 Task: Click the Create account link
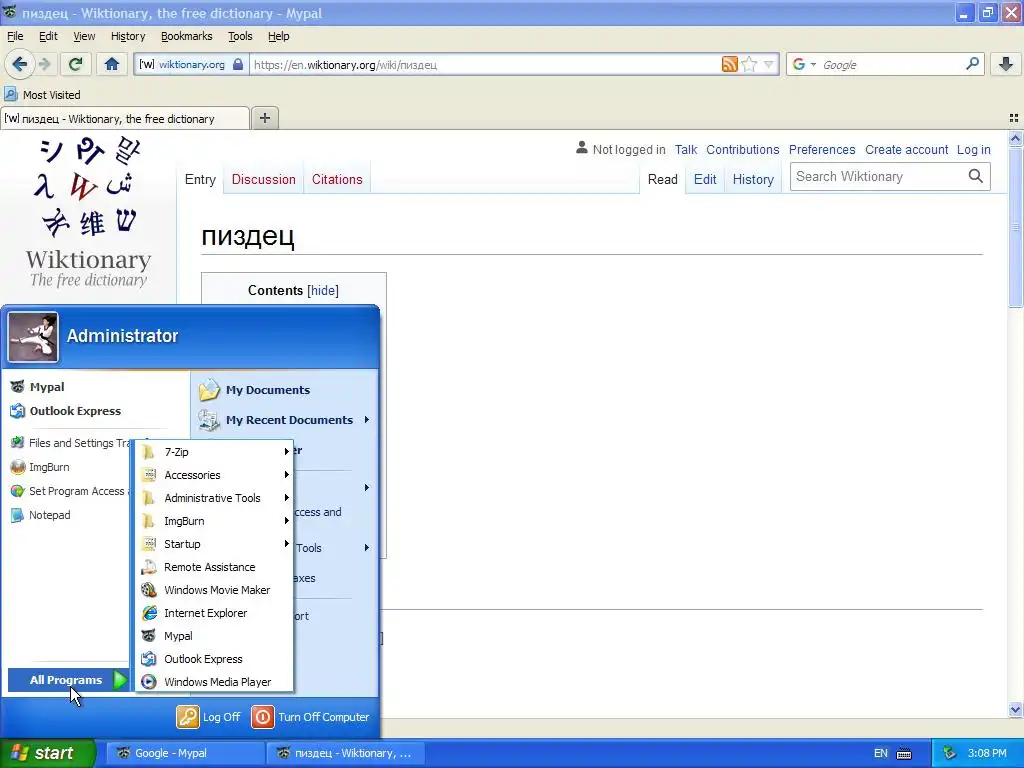[x=906, y=150]
